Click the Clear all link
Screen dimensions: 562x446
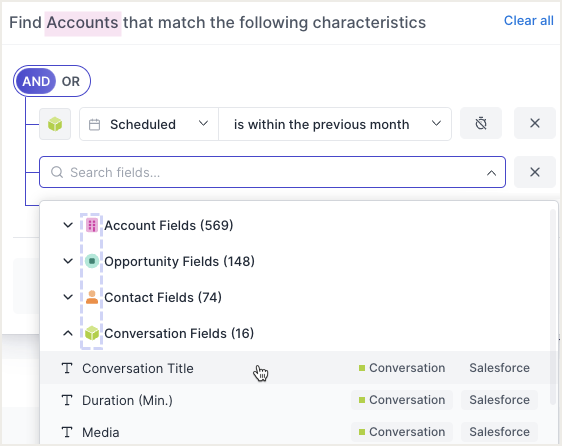[529, 21]
